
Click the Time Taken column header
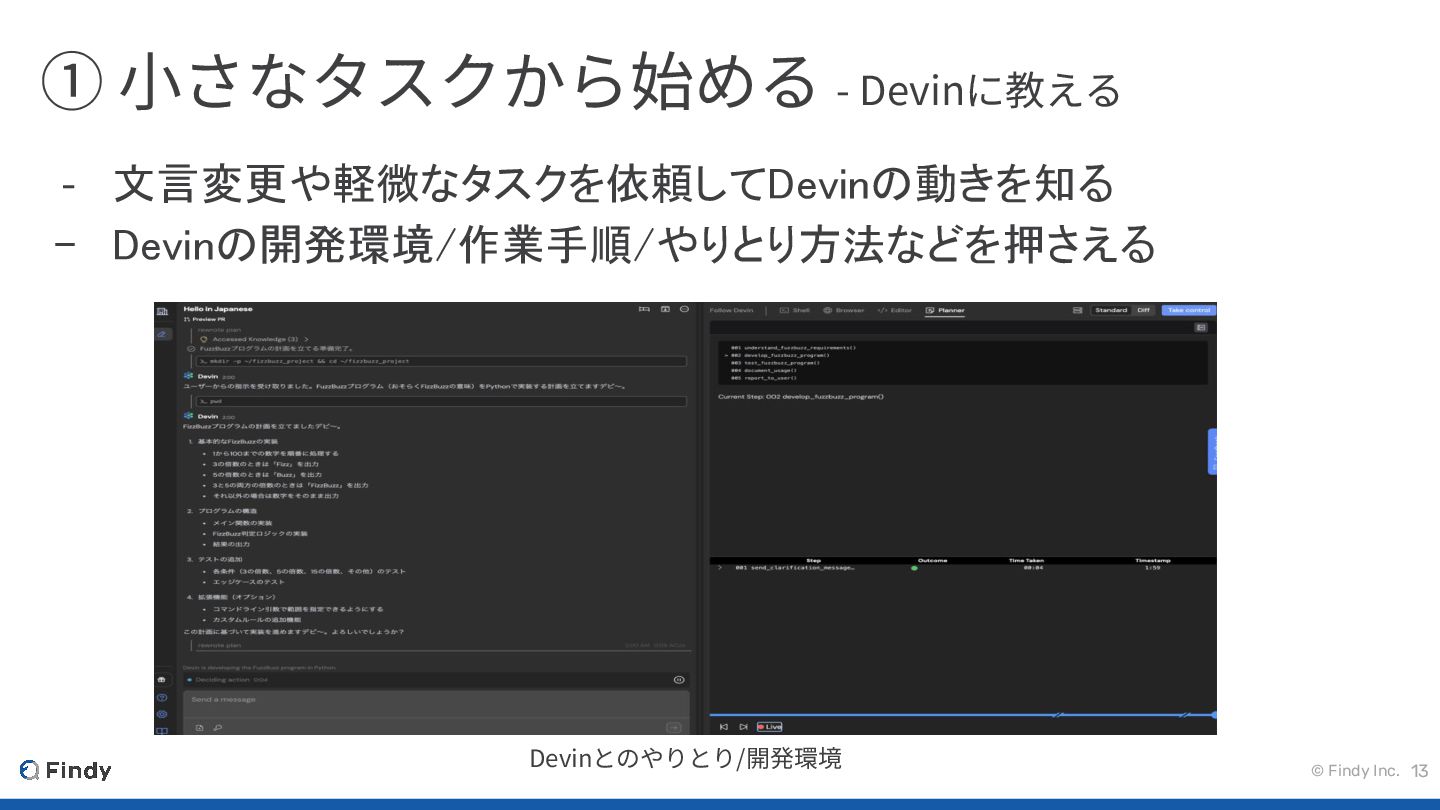pos(1026,560)
